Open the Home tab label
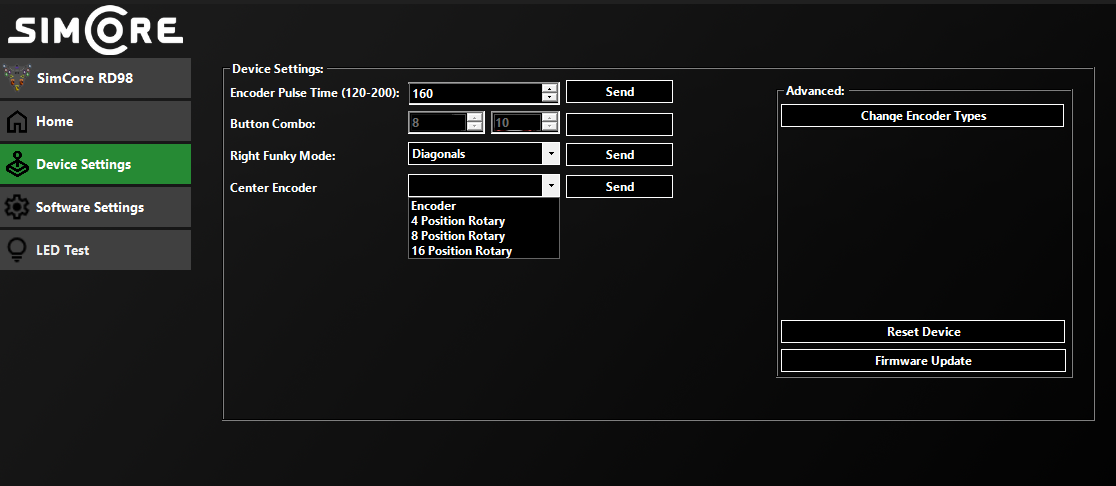 pos(55,122)
